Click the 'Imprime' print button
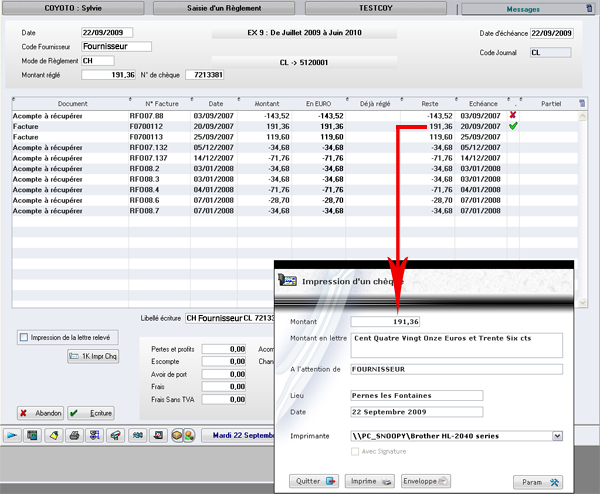The width and height of the screenshot is (600, 494). (x=370, y=481)
